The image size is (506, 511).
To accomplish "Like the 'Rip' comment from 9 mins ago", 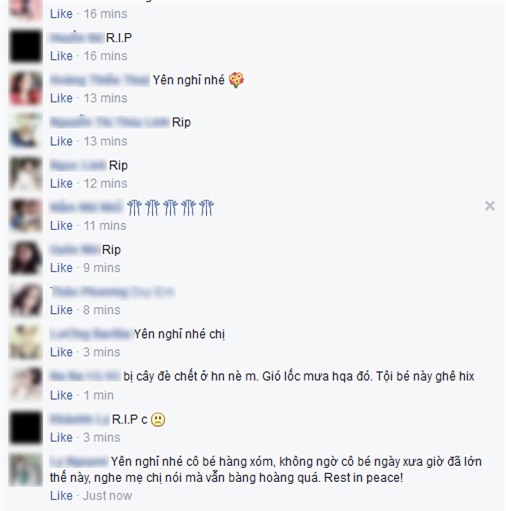I will [x=61, y=268].
